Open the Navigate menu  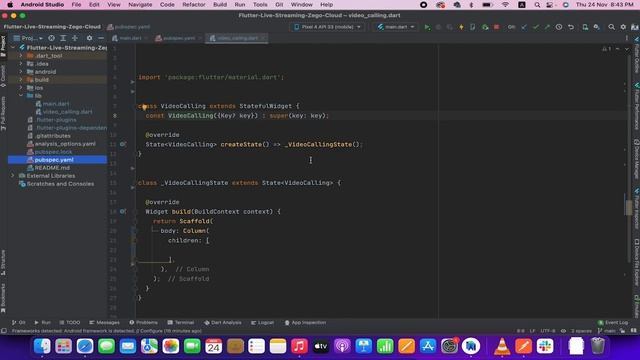click(140, 4)
